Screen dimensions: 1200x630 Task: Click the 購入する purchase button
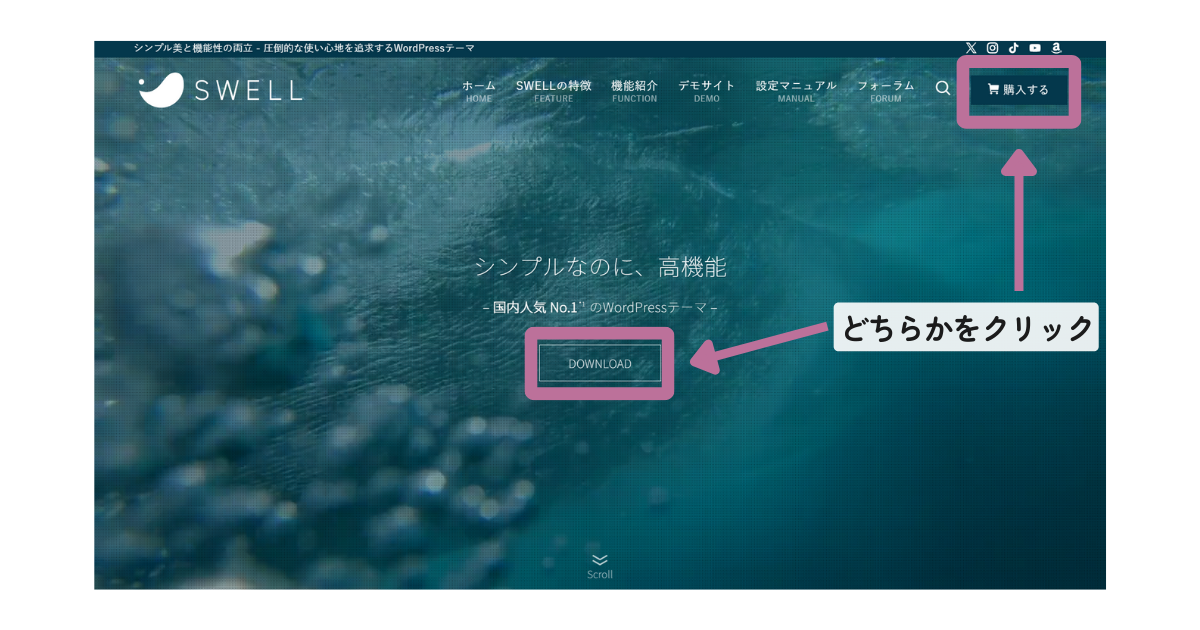(1020, 89)
